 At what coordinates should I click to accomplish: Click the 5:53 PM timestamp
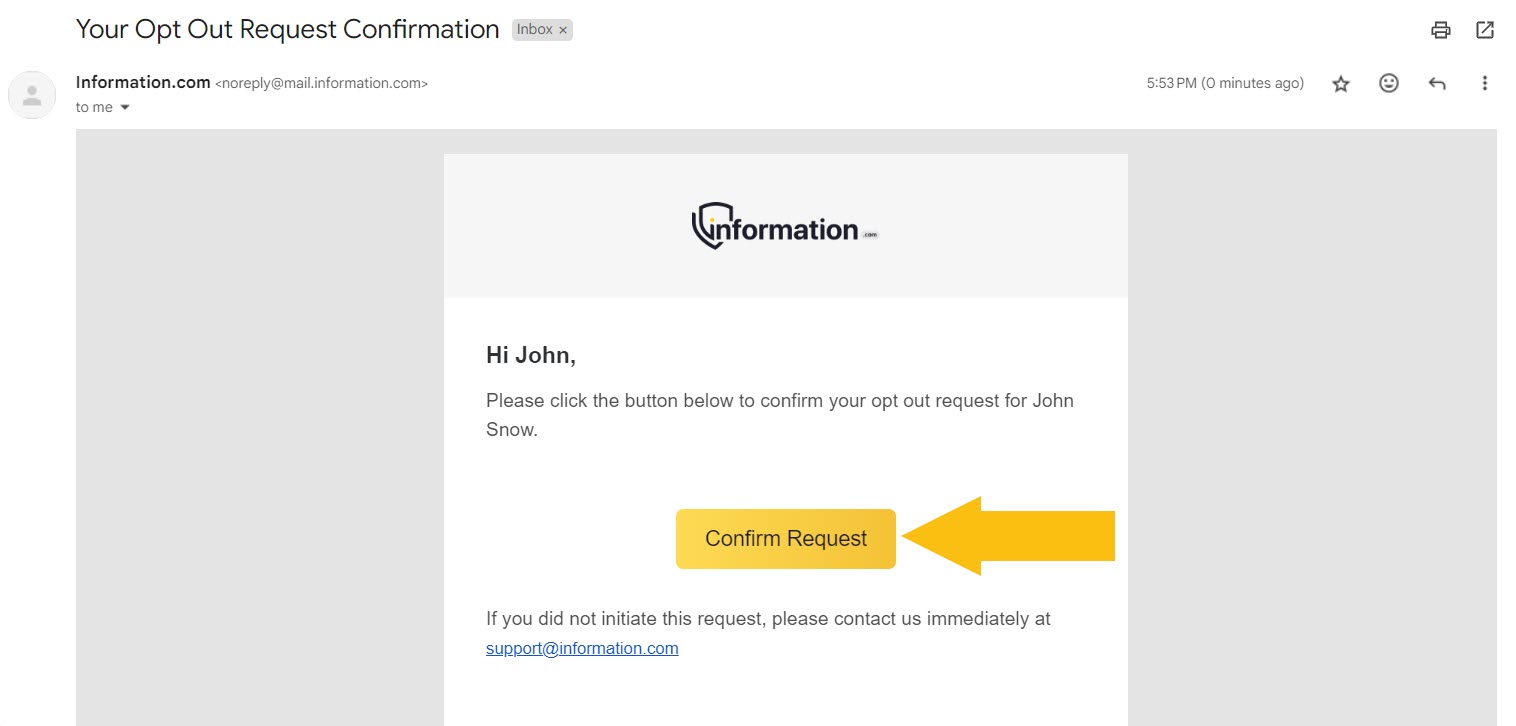1224,84
